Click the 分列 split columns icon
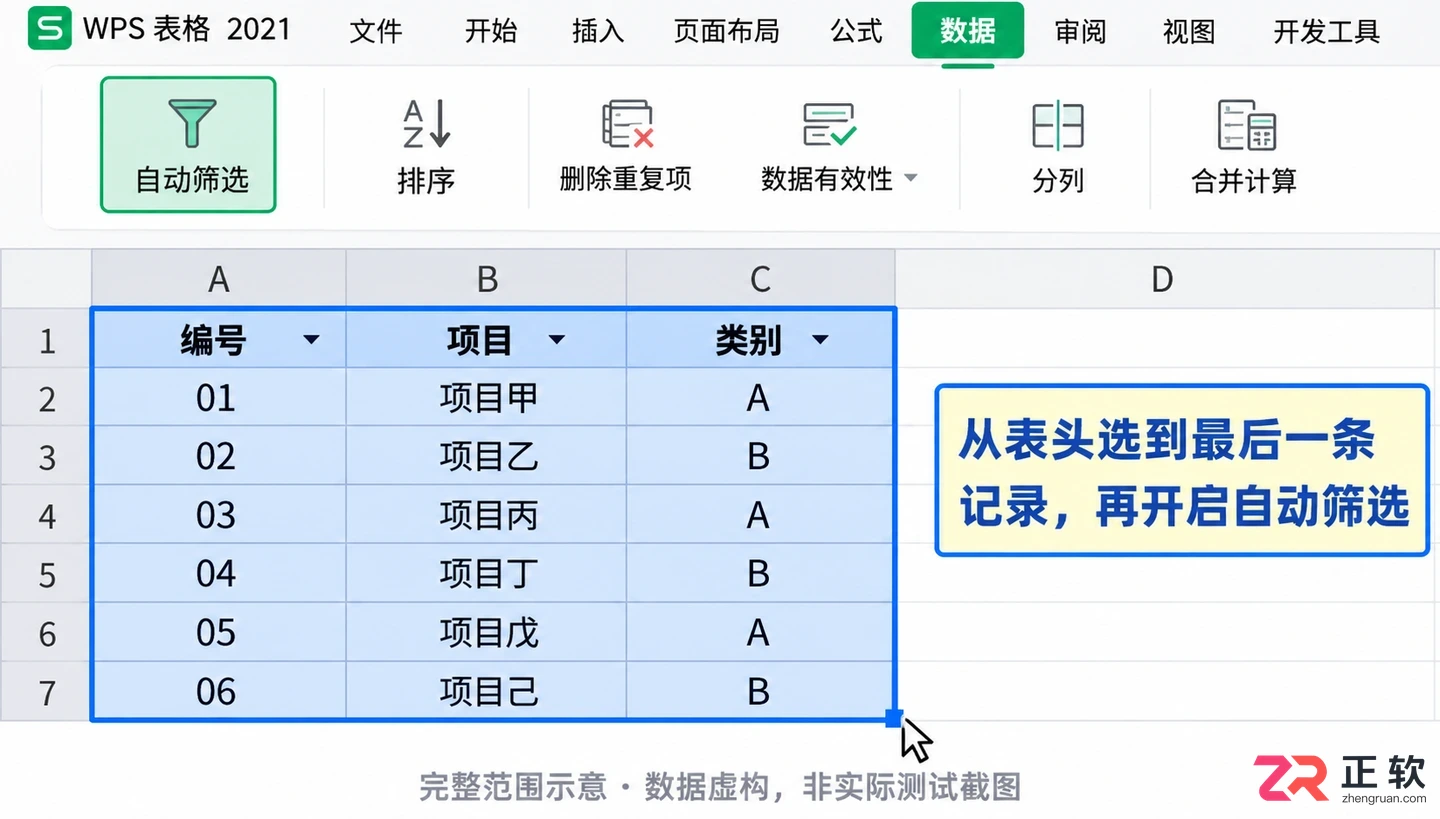The image size is (1440, 819). (x=1057, y=125)
